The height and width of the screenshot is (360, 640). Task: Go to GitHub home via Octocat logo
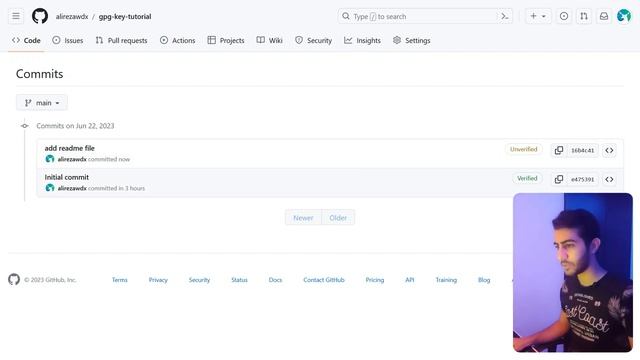40,16
